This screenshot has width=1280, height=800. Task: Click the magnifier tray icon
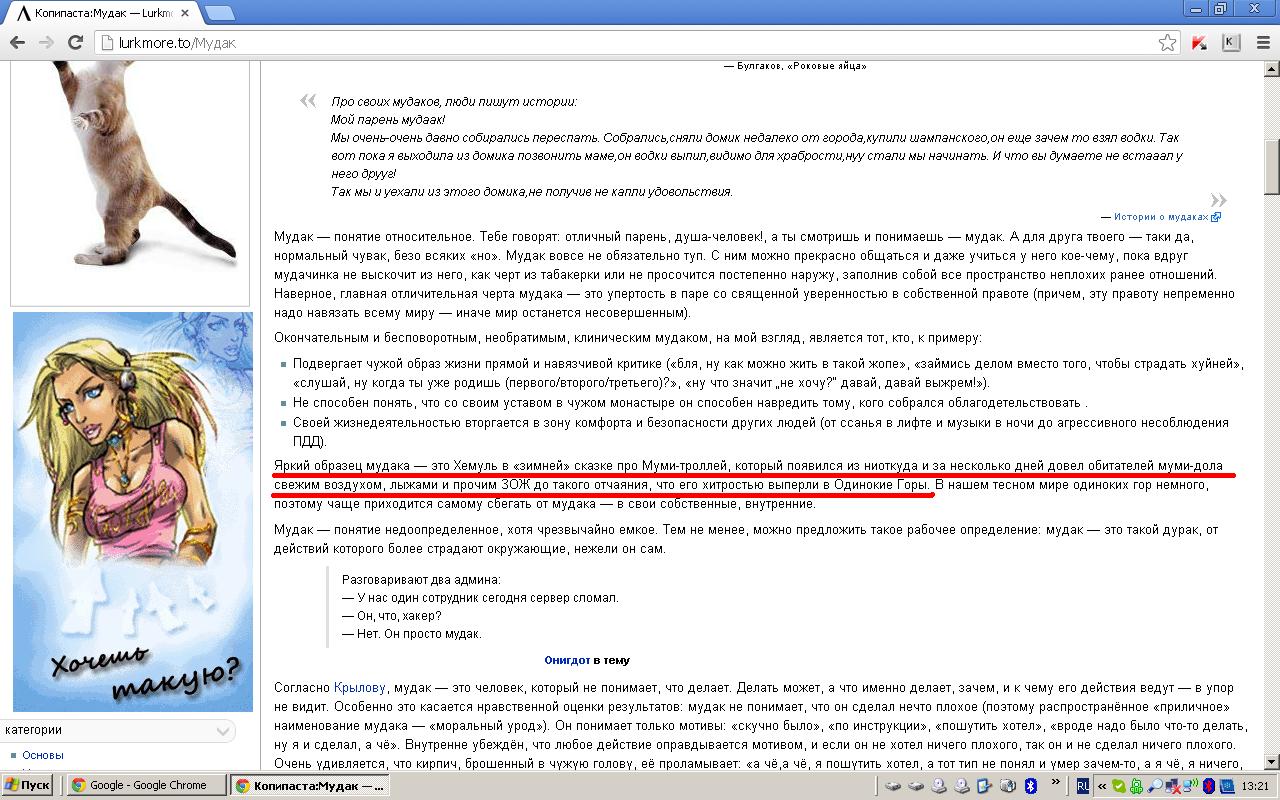click(1155, 786)
